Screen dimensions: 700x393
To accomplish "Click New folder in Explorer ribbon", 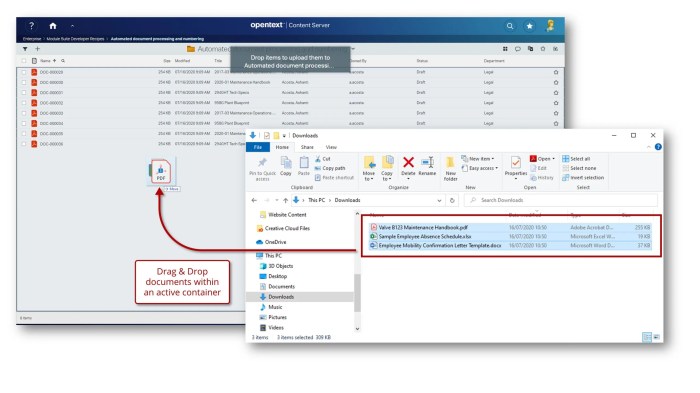I will 450,169.
